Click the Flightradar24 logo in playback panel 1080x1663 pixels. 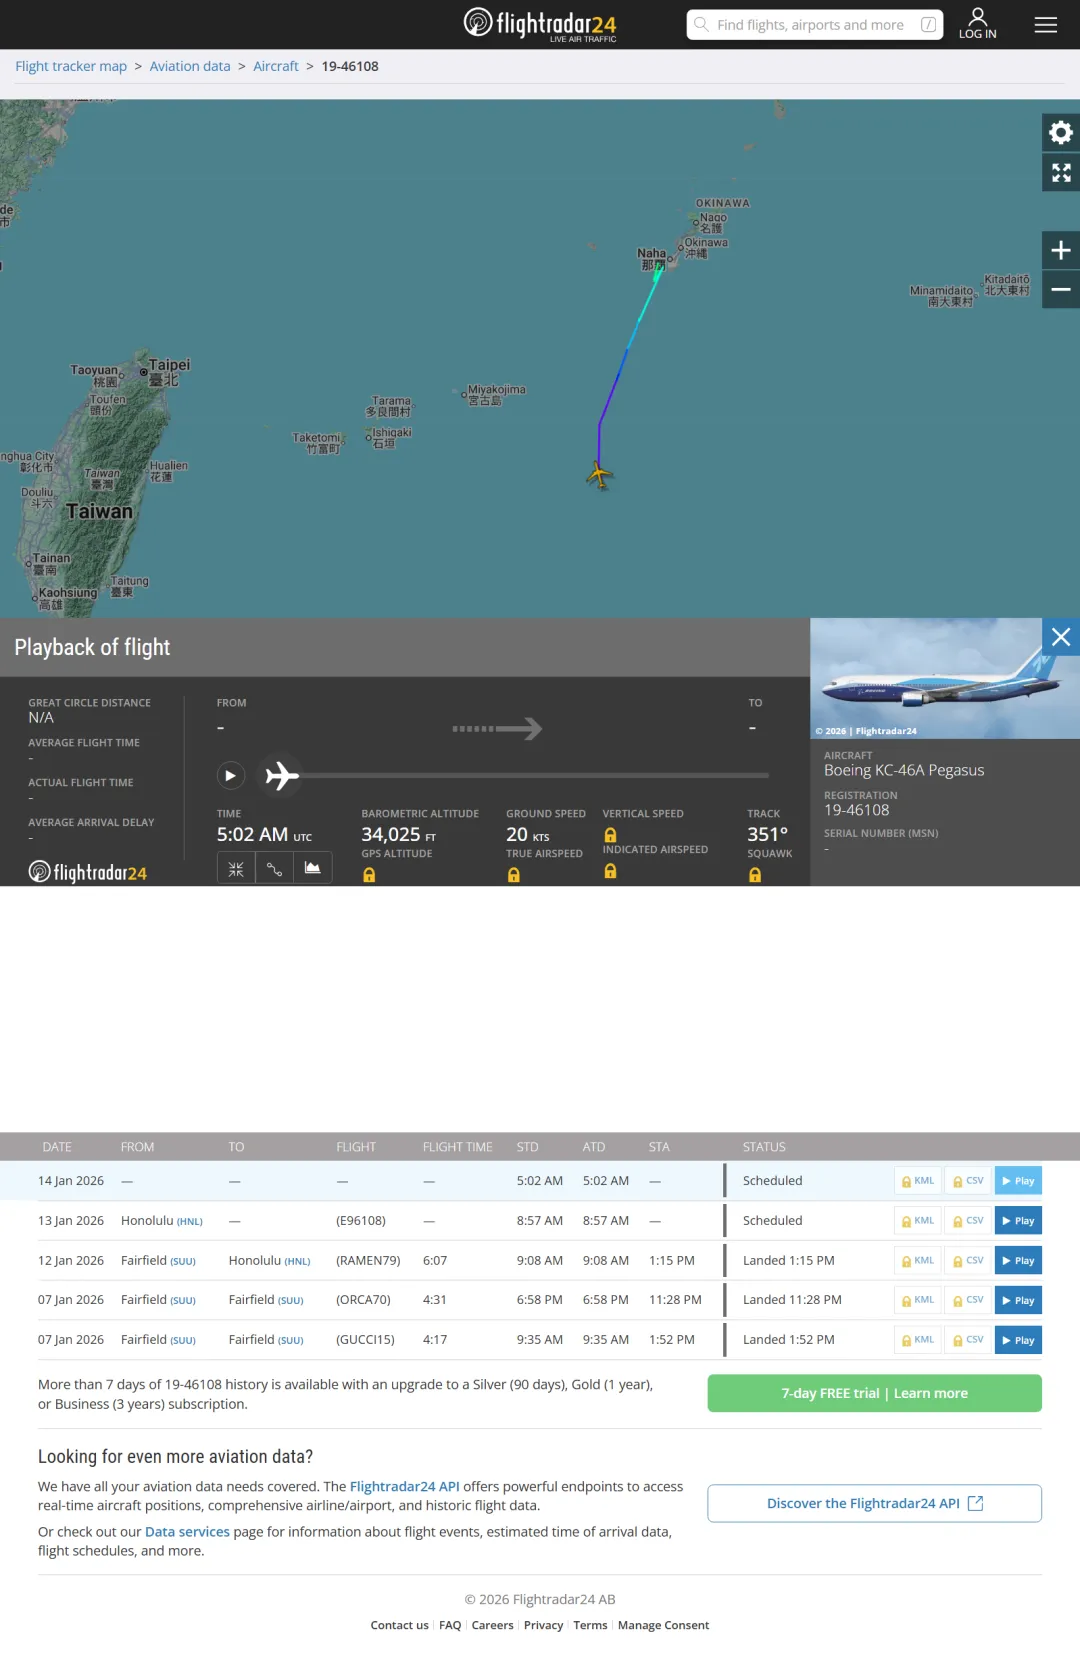pyautogui.click(x=88, y=872)
